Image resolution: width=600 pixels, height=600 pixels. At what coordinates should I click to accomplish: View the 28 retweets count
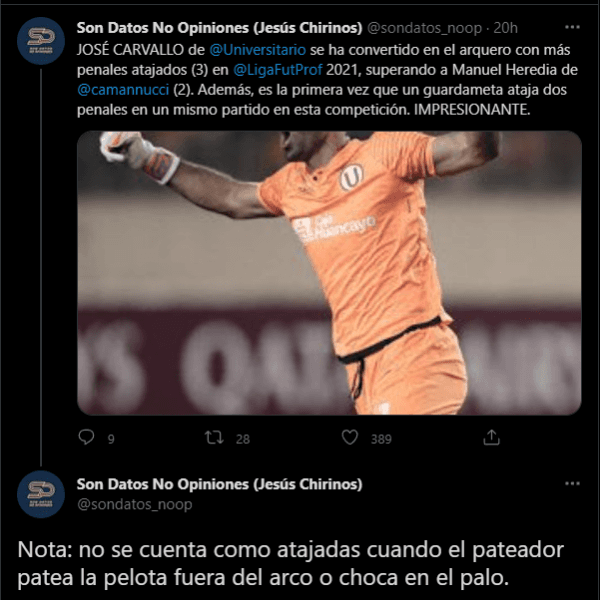coord(243,439)
